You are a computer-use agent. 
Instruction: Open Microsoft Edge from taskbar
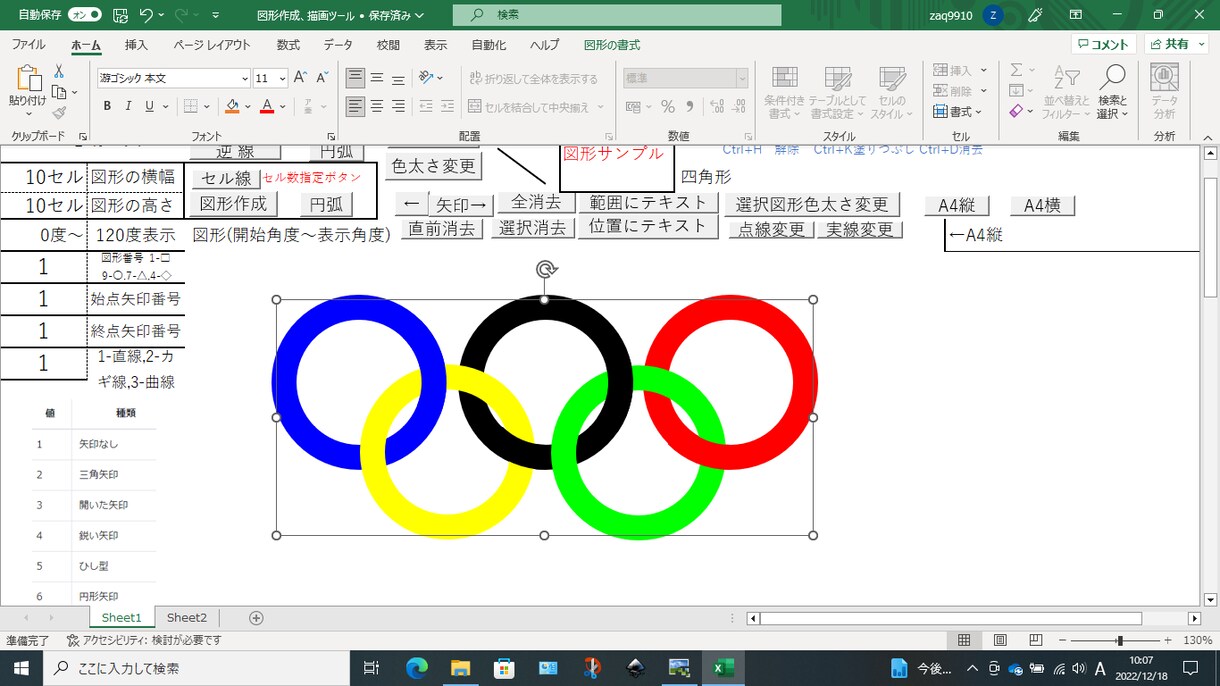pyautogui.click(x=417, y=668)
